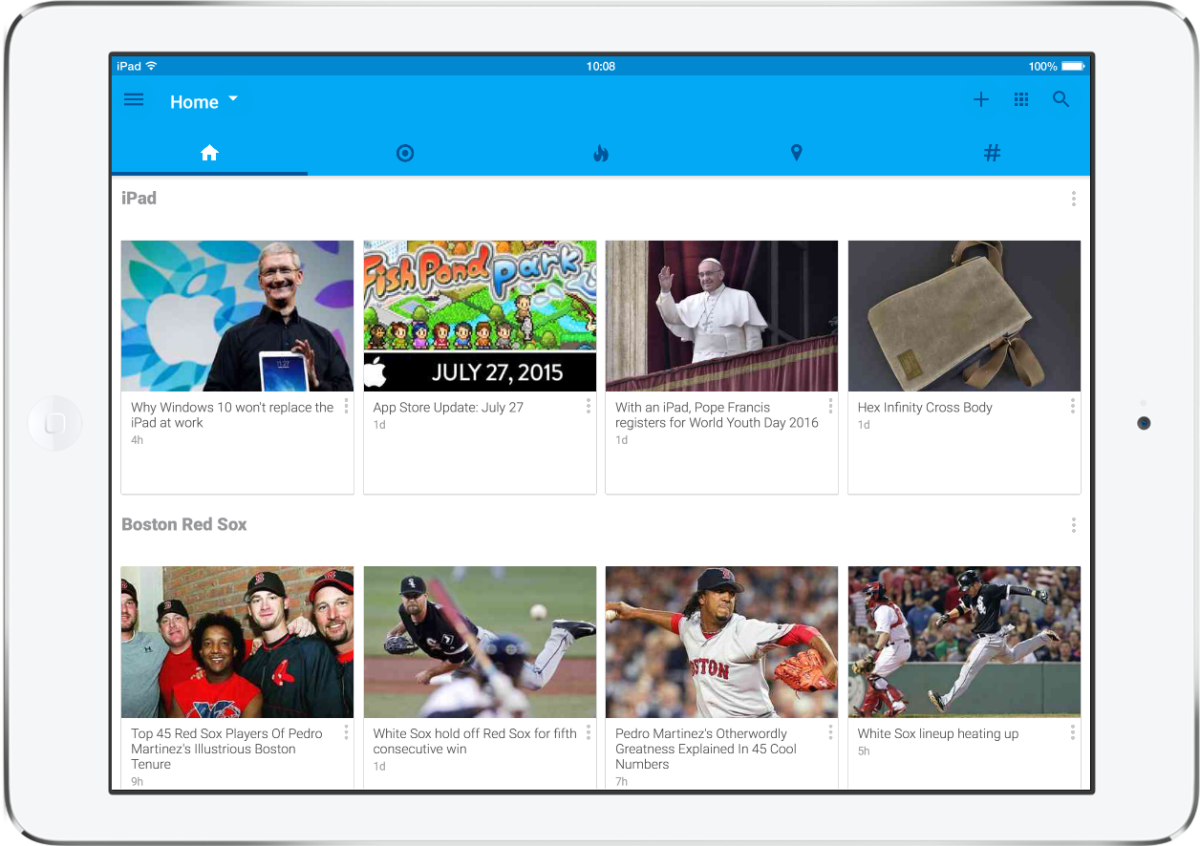Open the grid view icon

(x=1021, y=100)
